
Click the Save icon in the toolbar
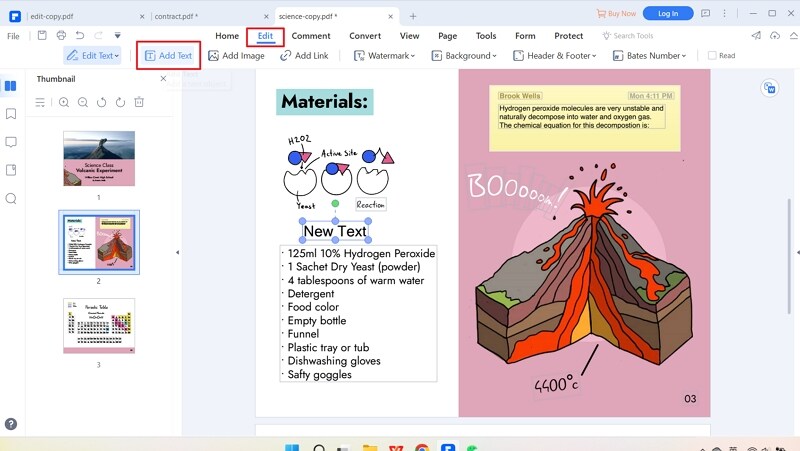click(42, 35)
